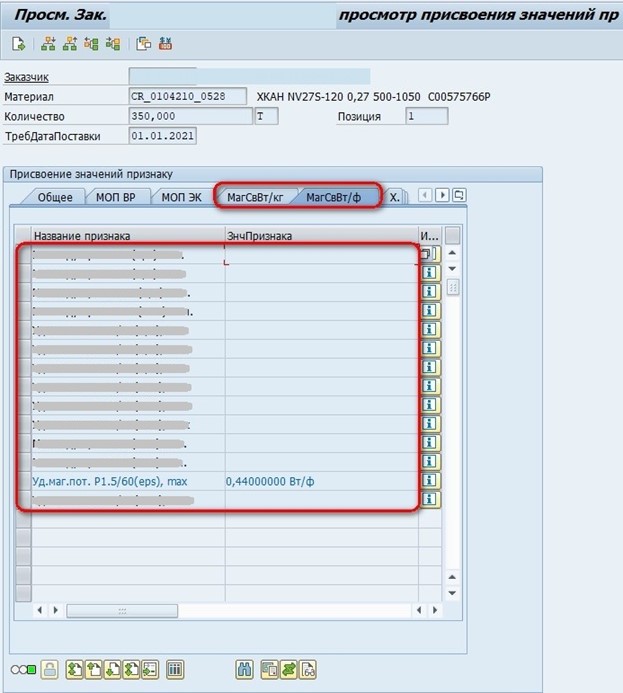Click the vertical scrollbar handle in the table
This screenshot has width=623, height=693.
[x=452, y=288]
